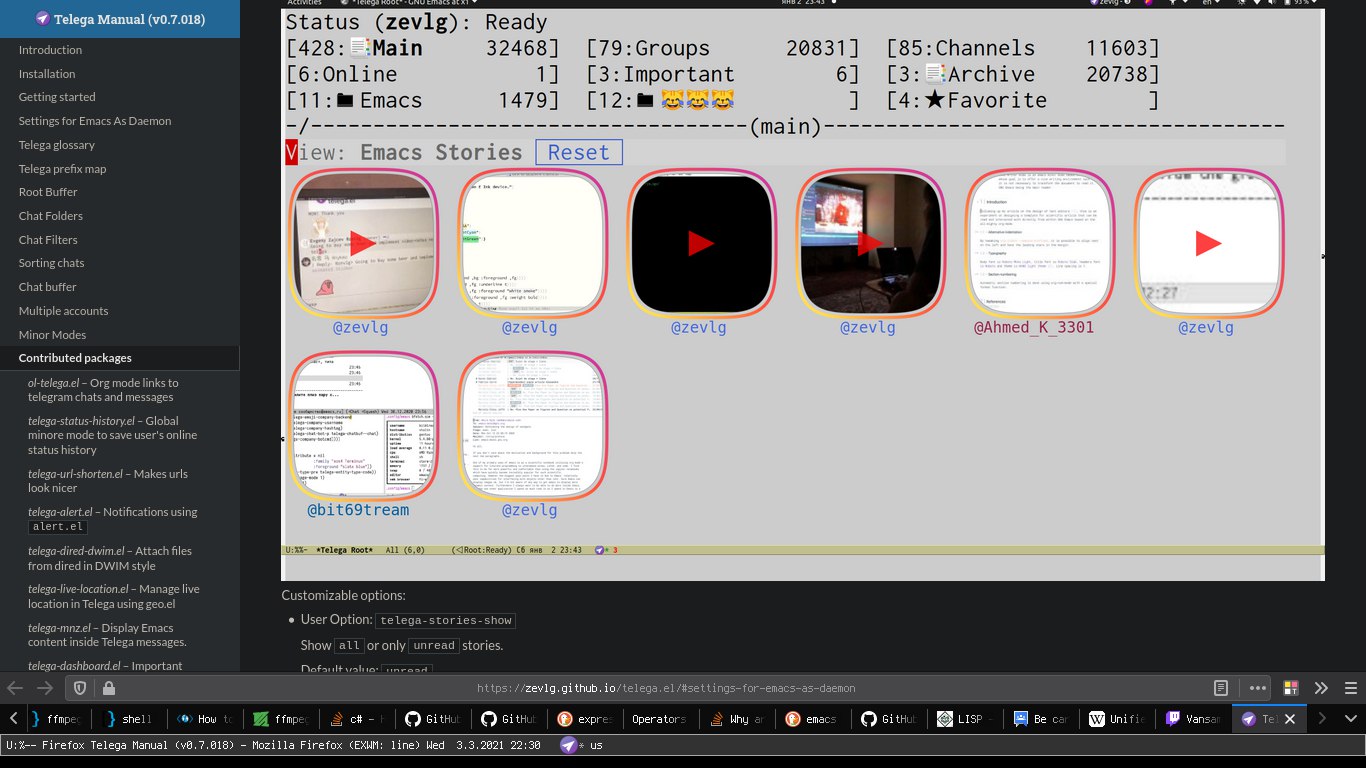This screenshot has width=1366, height=768.
Task: Select the Main chat filter [428:Main]
Action: click(423, 48)
